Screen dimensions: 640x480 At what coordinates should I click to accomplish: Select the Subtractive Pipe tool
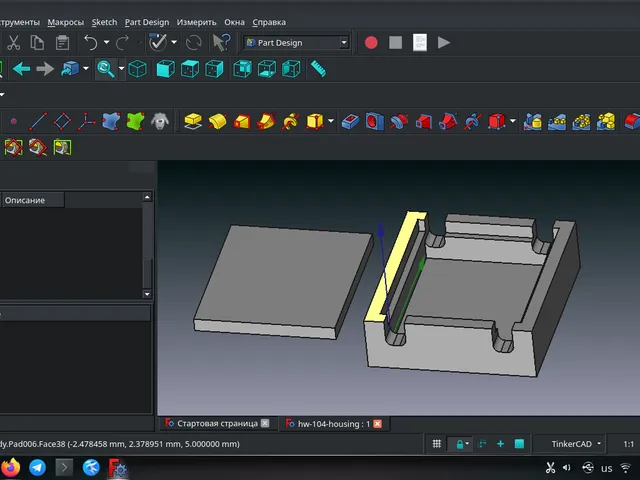tap(448, 121)
